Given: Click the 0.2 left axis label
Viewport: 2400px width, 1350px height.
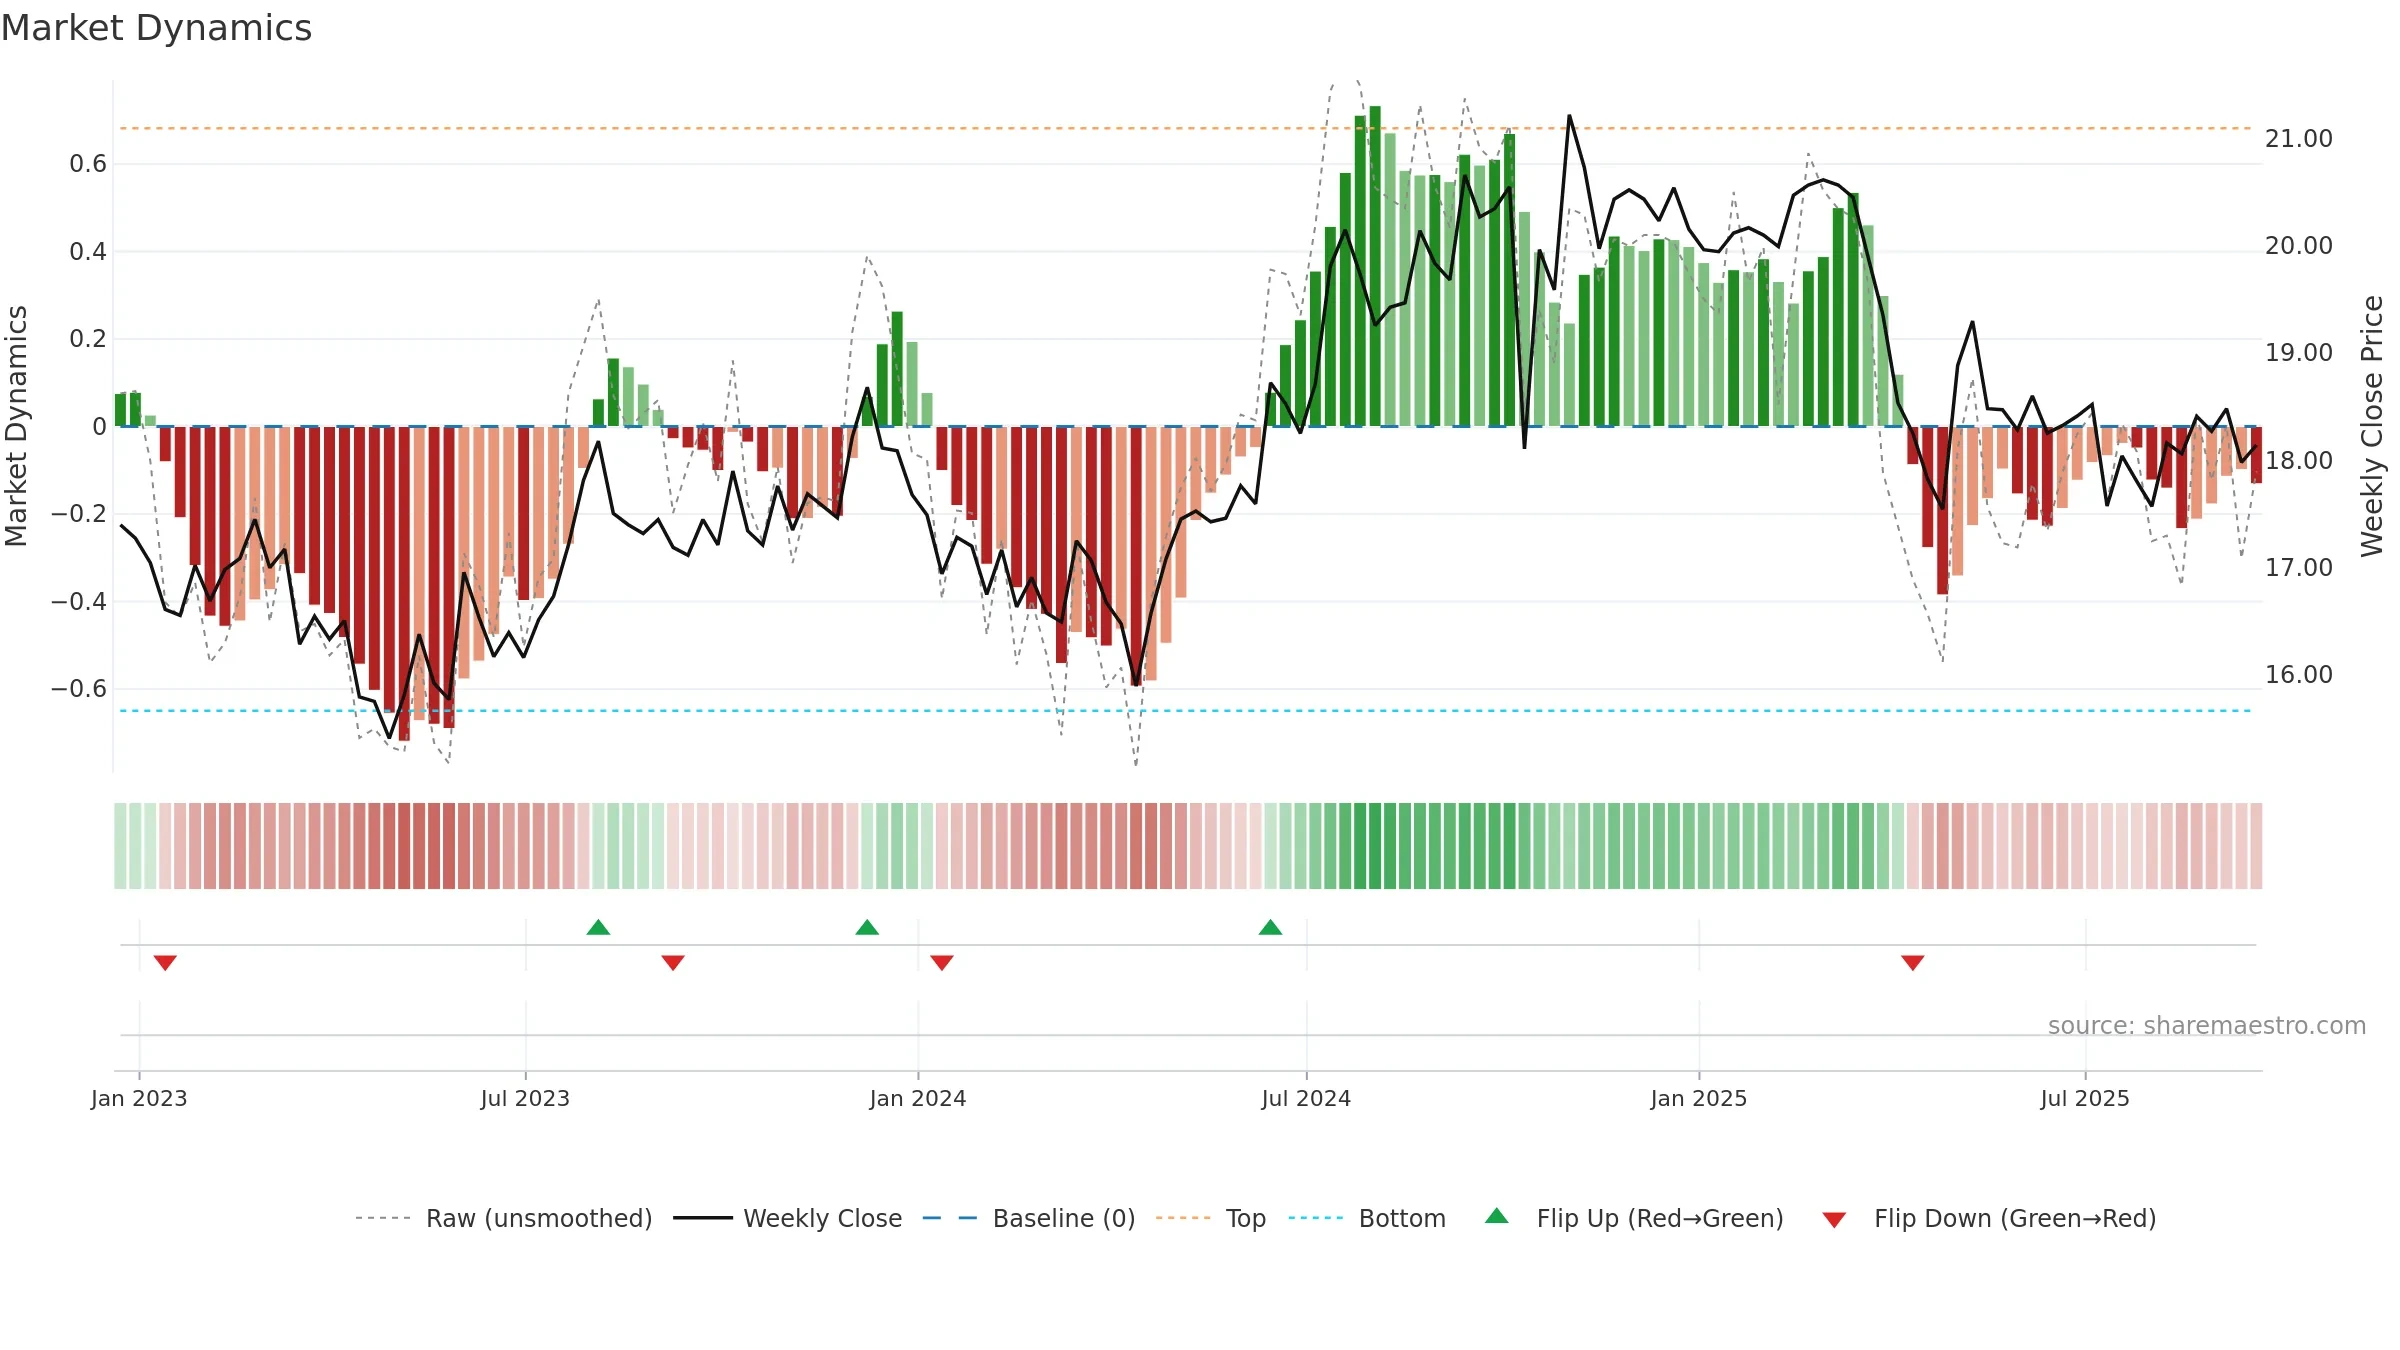Looking at the screenshot, I should (88, 338).
